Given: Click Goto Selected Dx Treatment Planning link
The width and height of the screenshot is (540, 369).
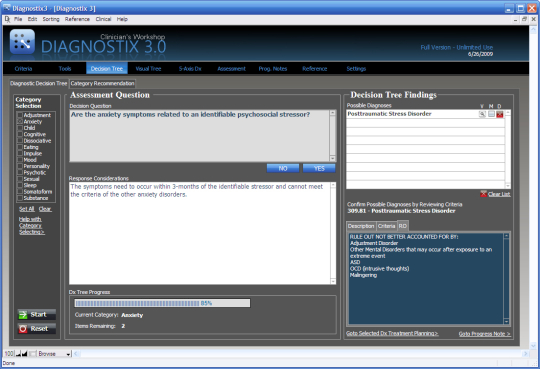Looking at the screenshot, I should (x=392, y=333).
